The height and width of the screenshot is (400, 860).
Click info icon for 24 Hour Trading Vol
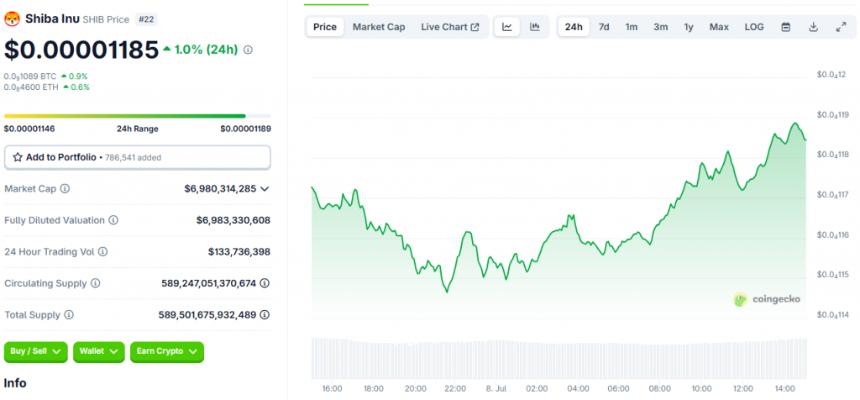point(103,252)
